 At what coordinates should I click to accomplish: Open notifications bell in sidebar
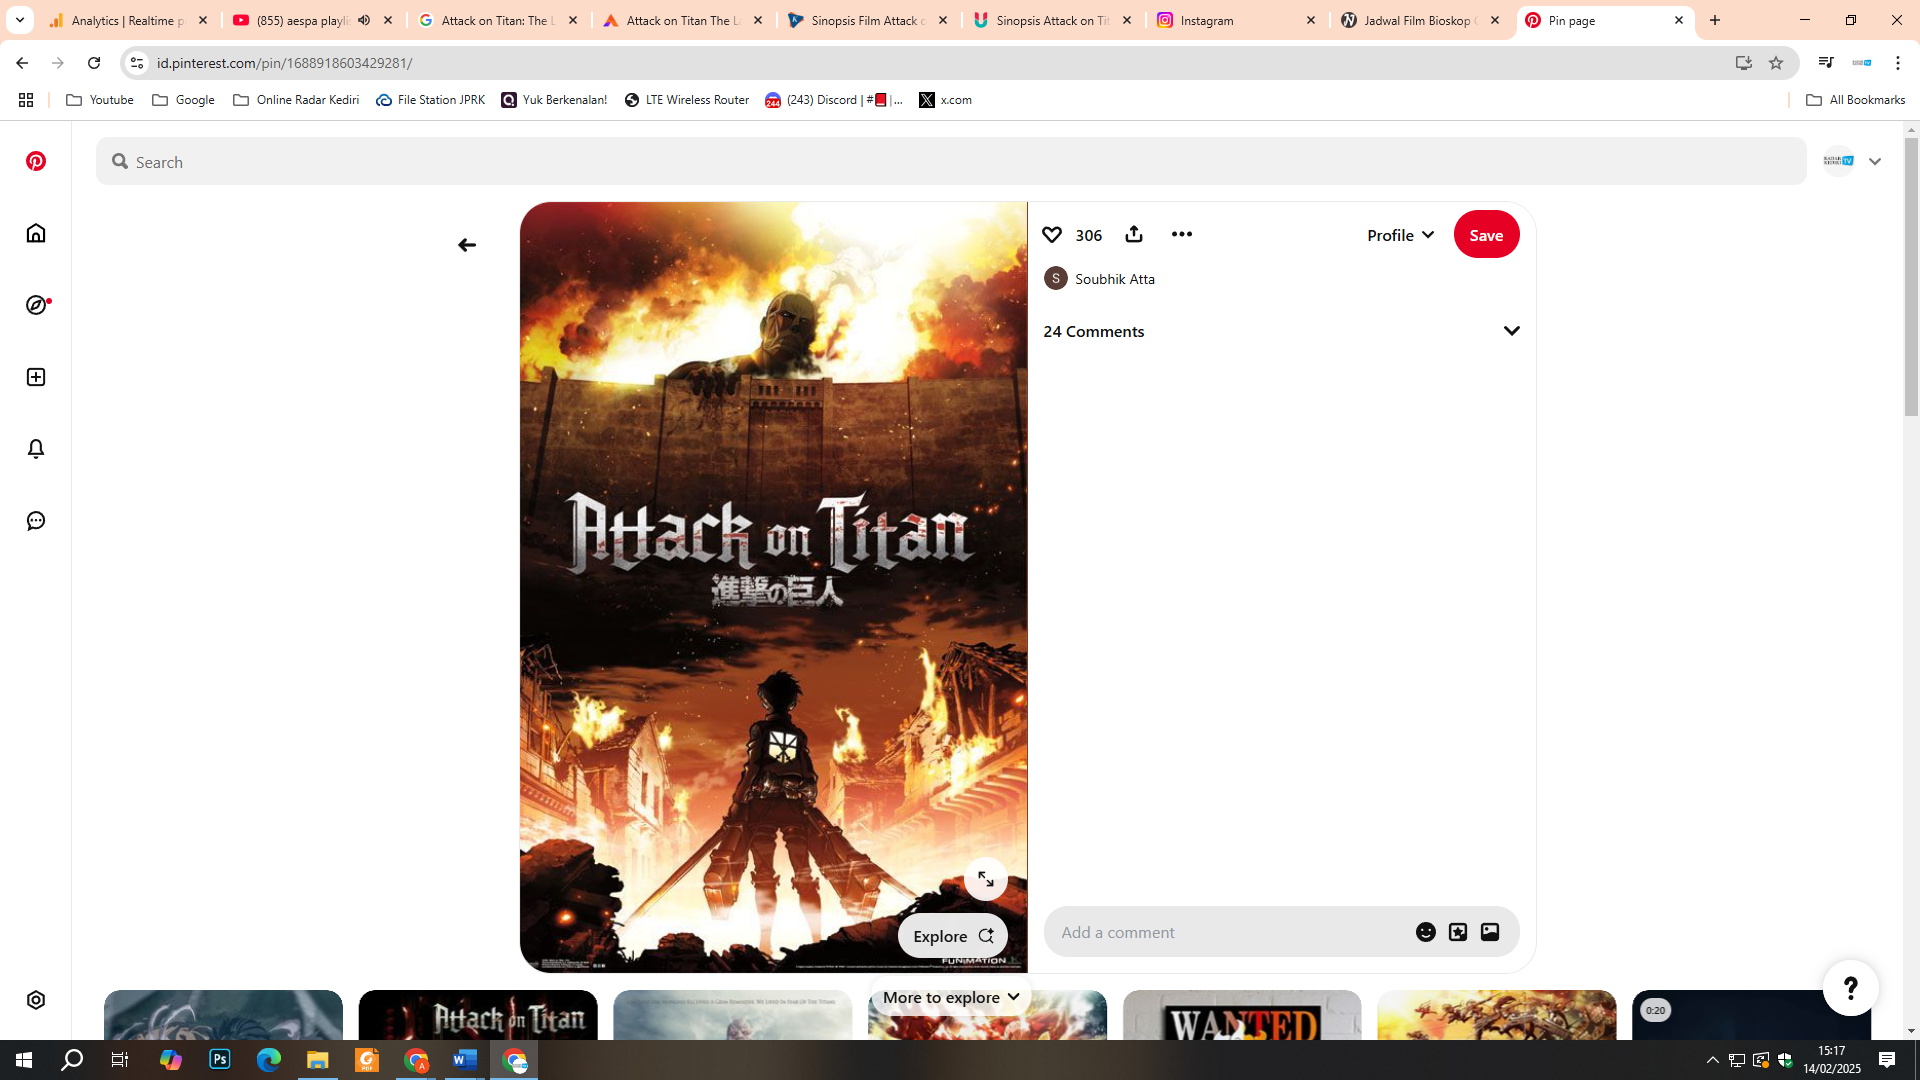36,449
